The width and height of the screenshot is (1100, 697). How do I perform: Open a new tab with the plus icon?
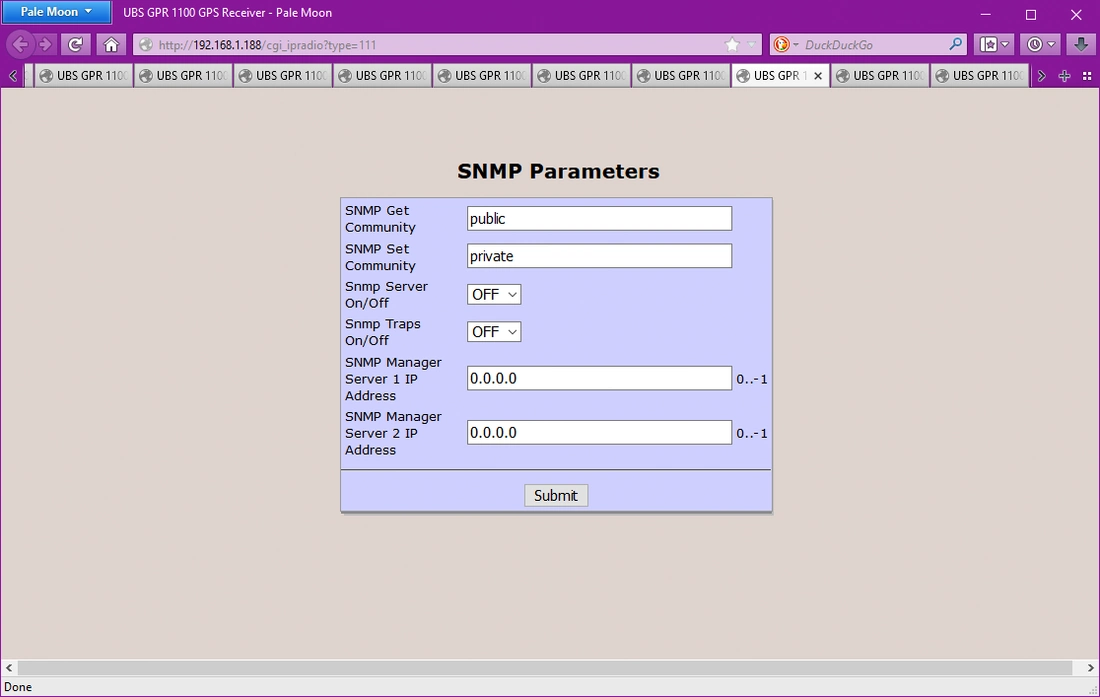click(x=1064, y=76)
